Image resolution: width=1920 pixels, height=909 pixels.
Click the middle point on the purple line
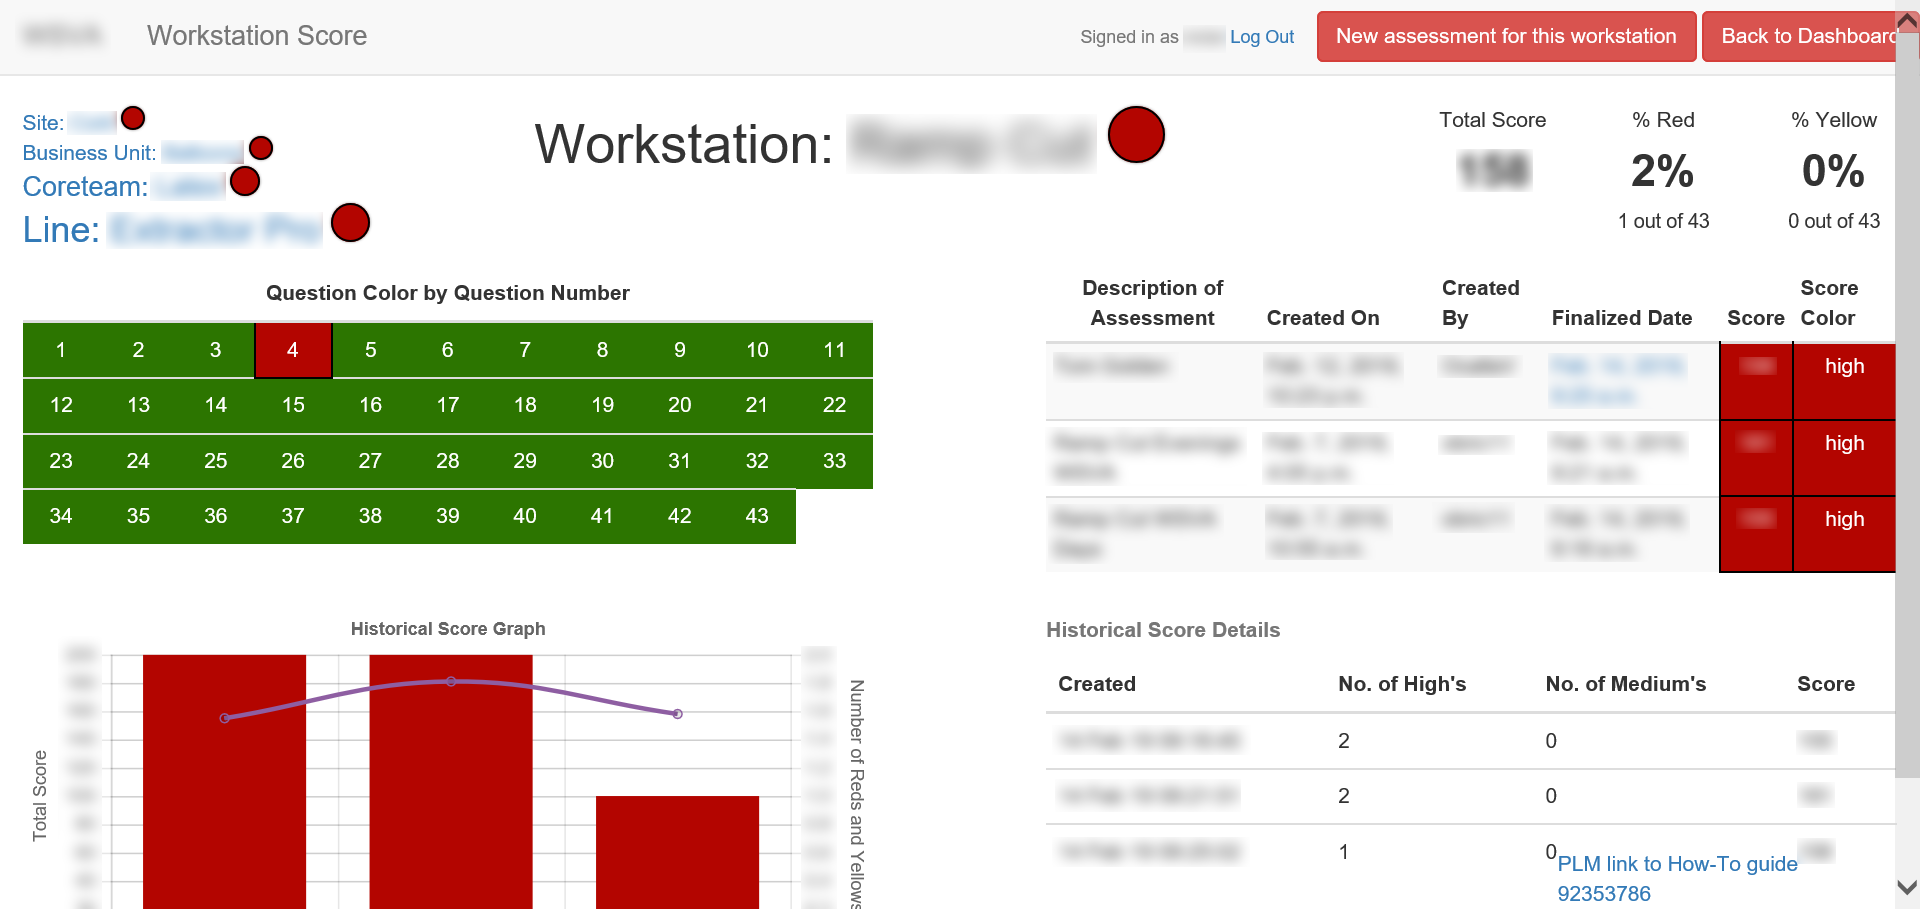(x=451, y=682)
